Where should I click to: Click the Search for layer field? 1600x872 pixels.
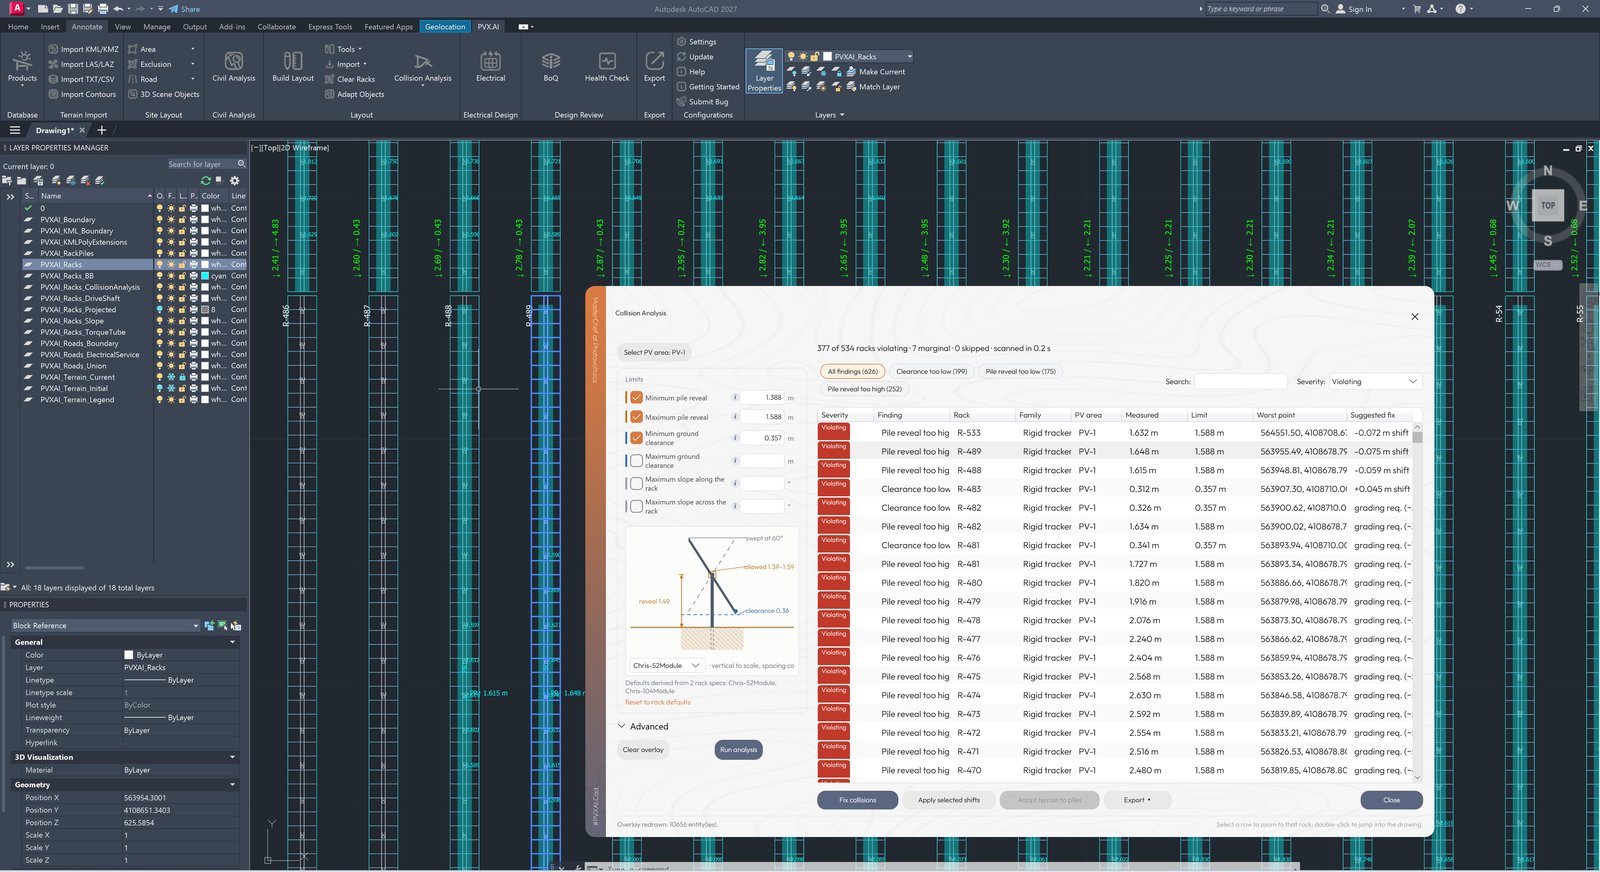[206, 164]
